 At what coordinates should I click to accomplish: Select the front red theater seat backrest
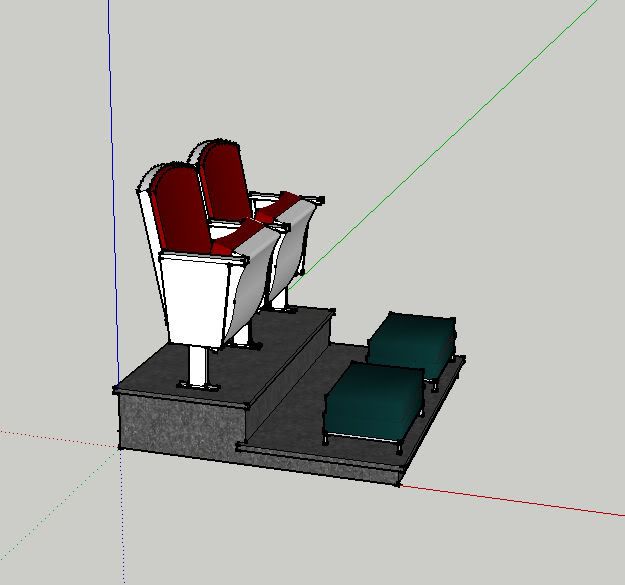tap(181, 209)
